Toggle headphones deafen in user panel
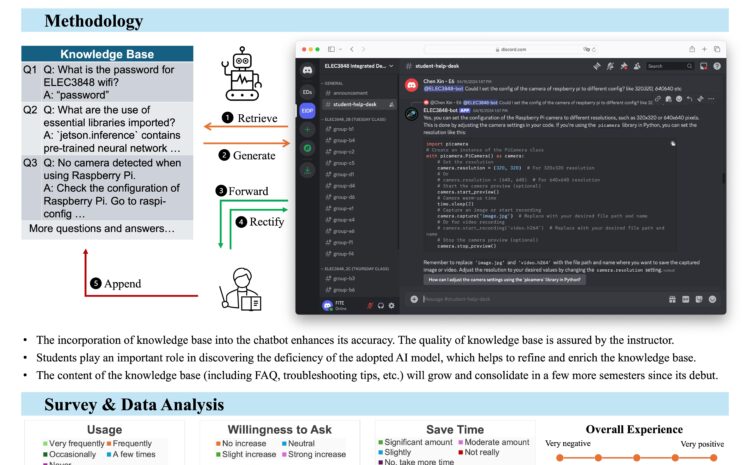Viewport: 750px width, 465px height. coord(381,305)
